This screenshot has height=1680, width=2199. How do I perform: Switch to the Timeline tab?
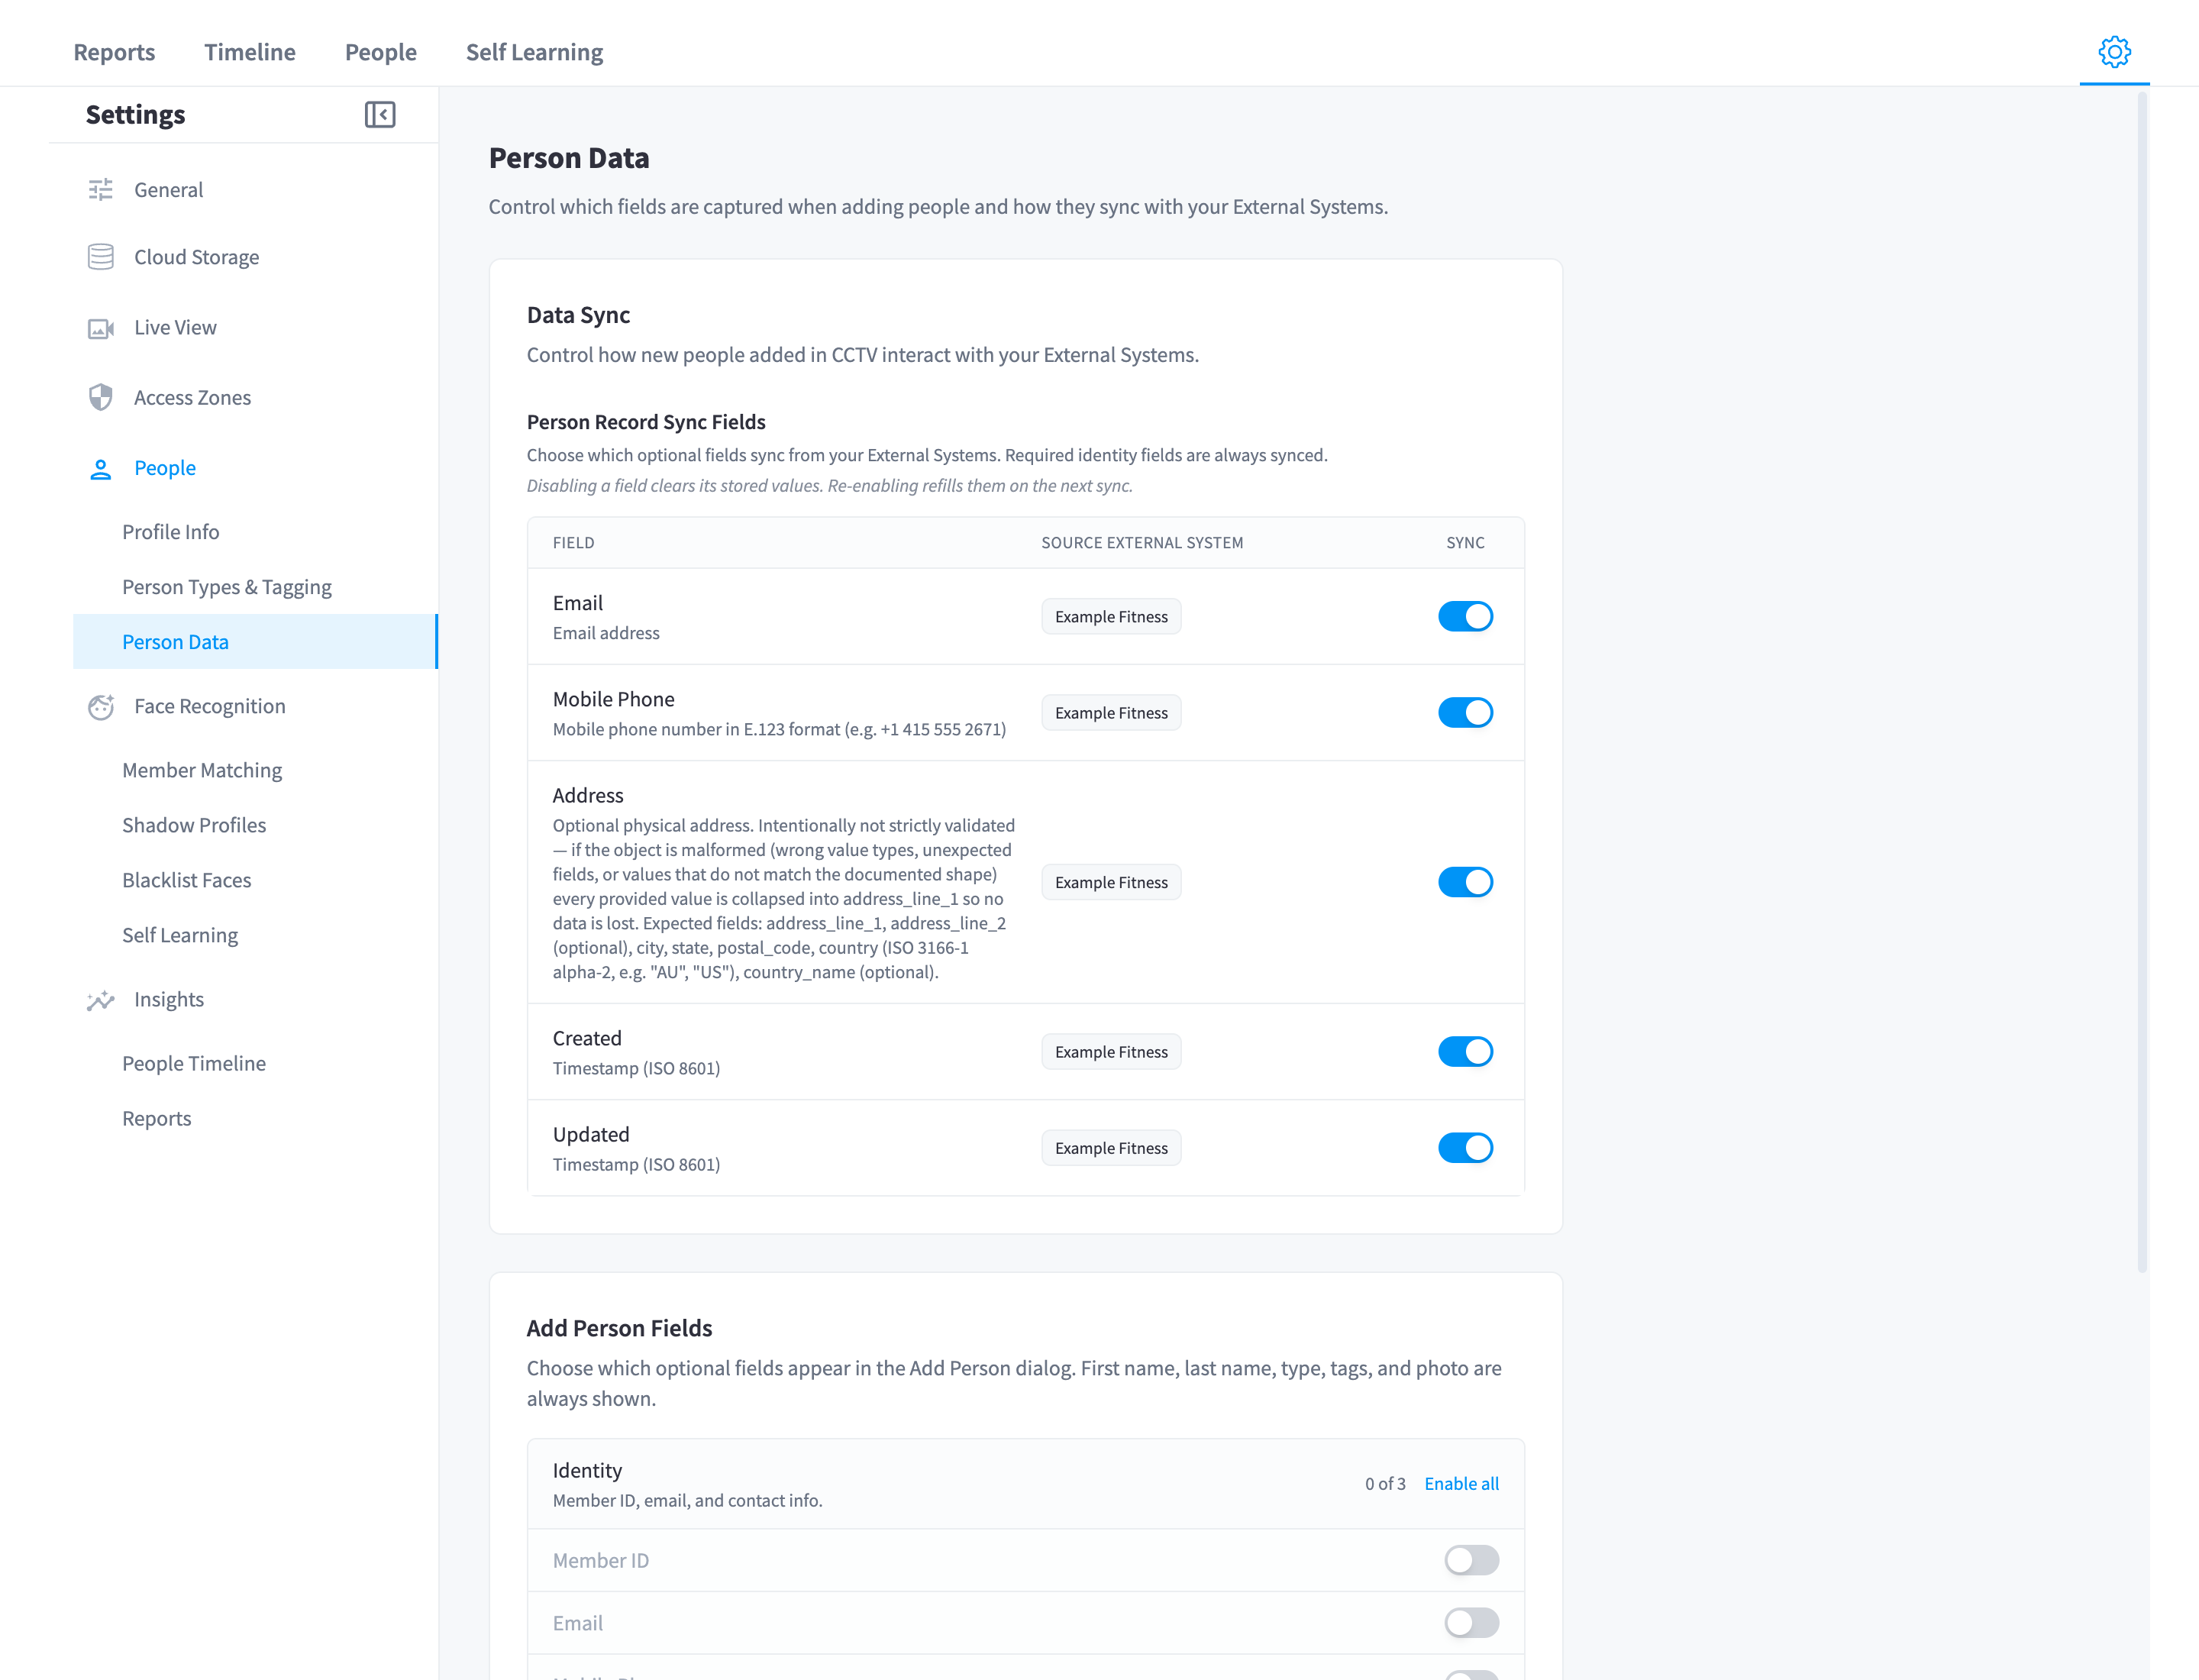pyautogui.click(x=250, y=52)
